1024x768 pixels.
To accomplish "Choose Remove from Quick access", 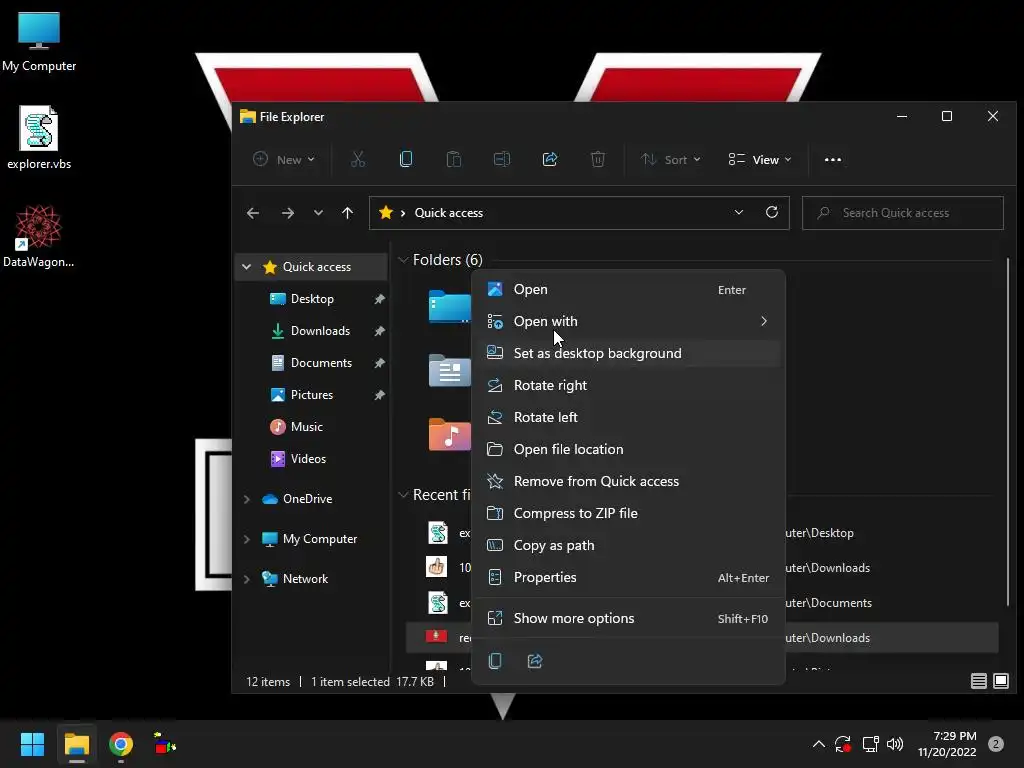I will point(628,481).
